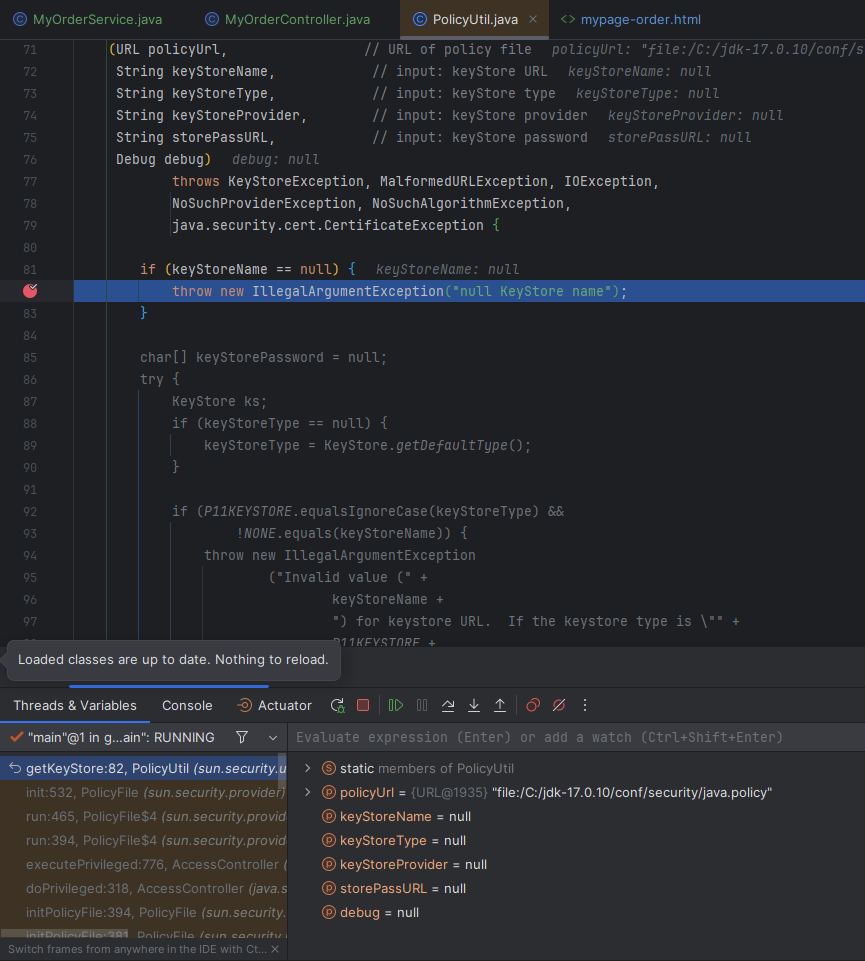Click the NoSuchProviderException on line 78
Image resolution: width=865 pixels, height=961 pixels.
264,203
